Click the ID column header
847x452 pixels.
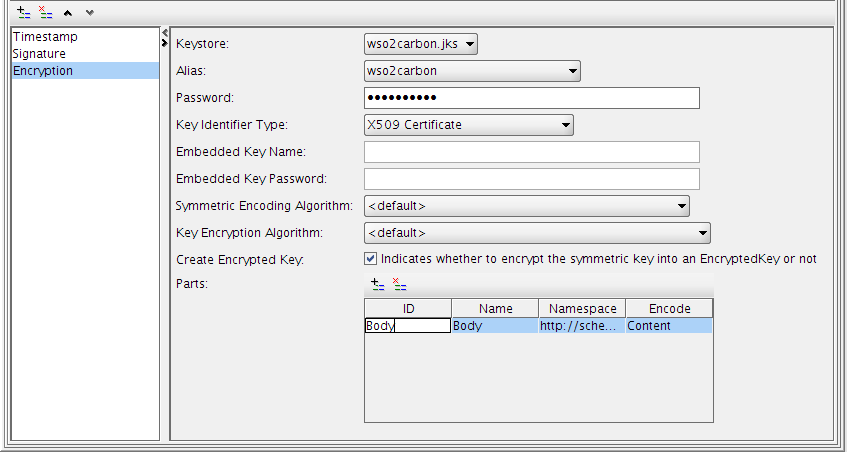[408, 308]
